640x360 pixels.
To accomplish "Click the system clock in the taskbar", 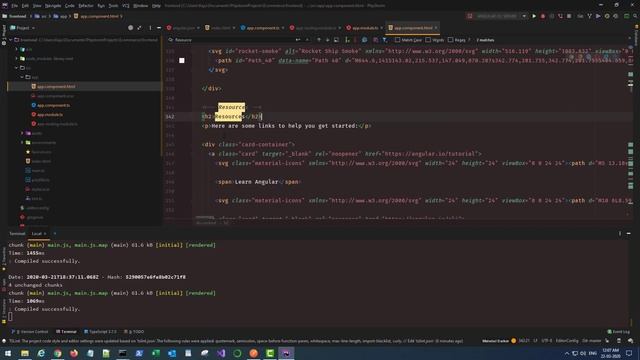I will point(611,353).
